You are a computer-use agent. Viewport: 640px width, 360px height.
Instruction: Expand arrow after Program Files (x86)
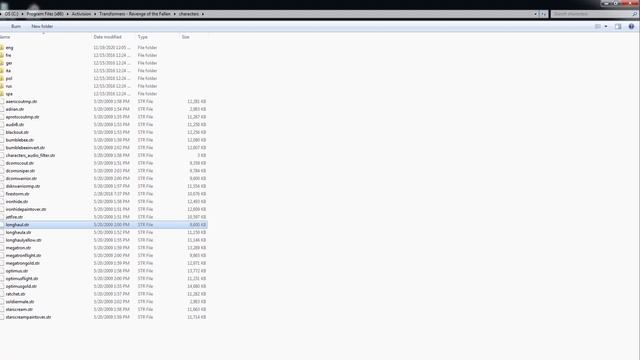click(68, 14)
